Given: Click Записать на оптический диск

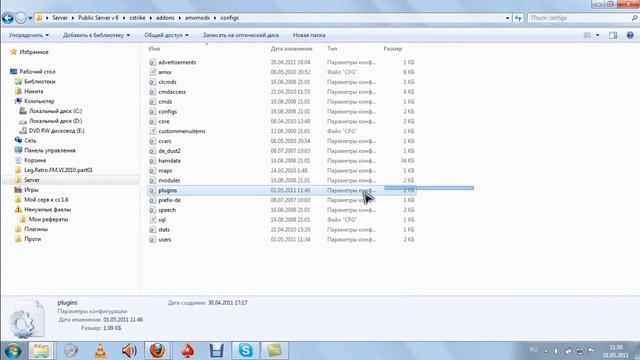Looking at the screenshot, I should pos(241,36).
